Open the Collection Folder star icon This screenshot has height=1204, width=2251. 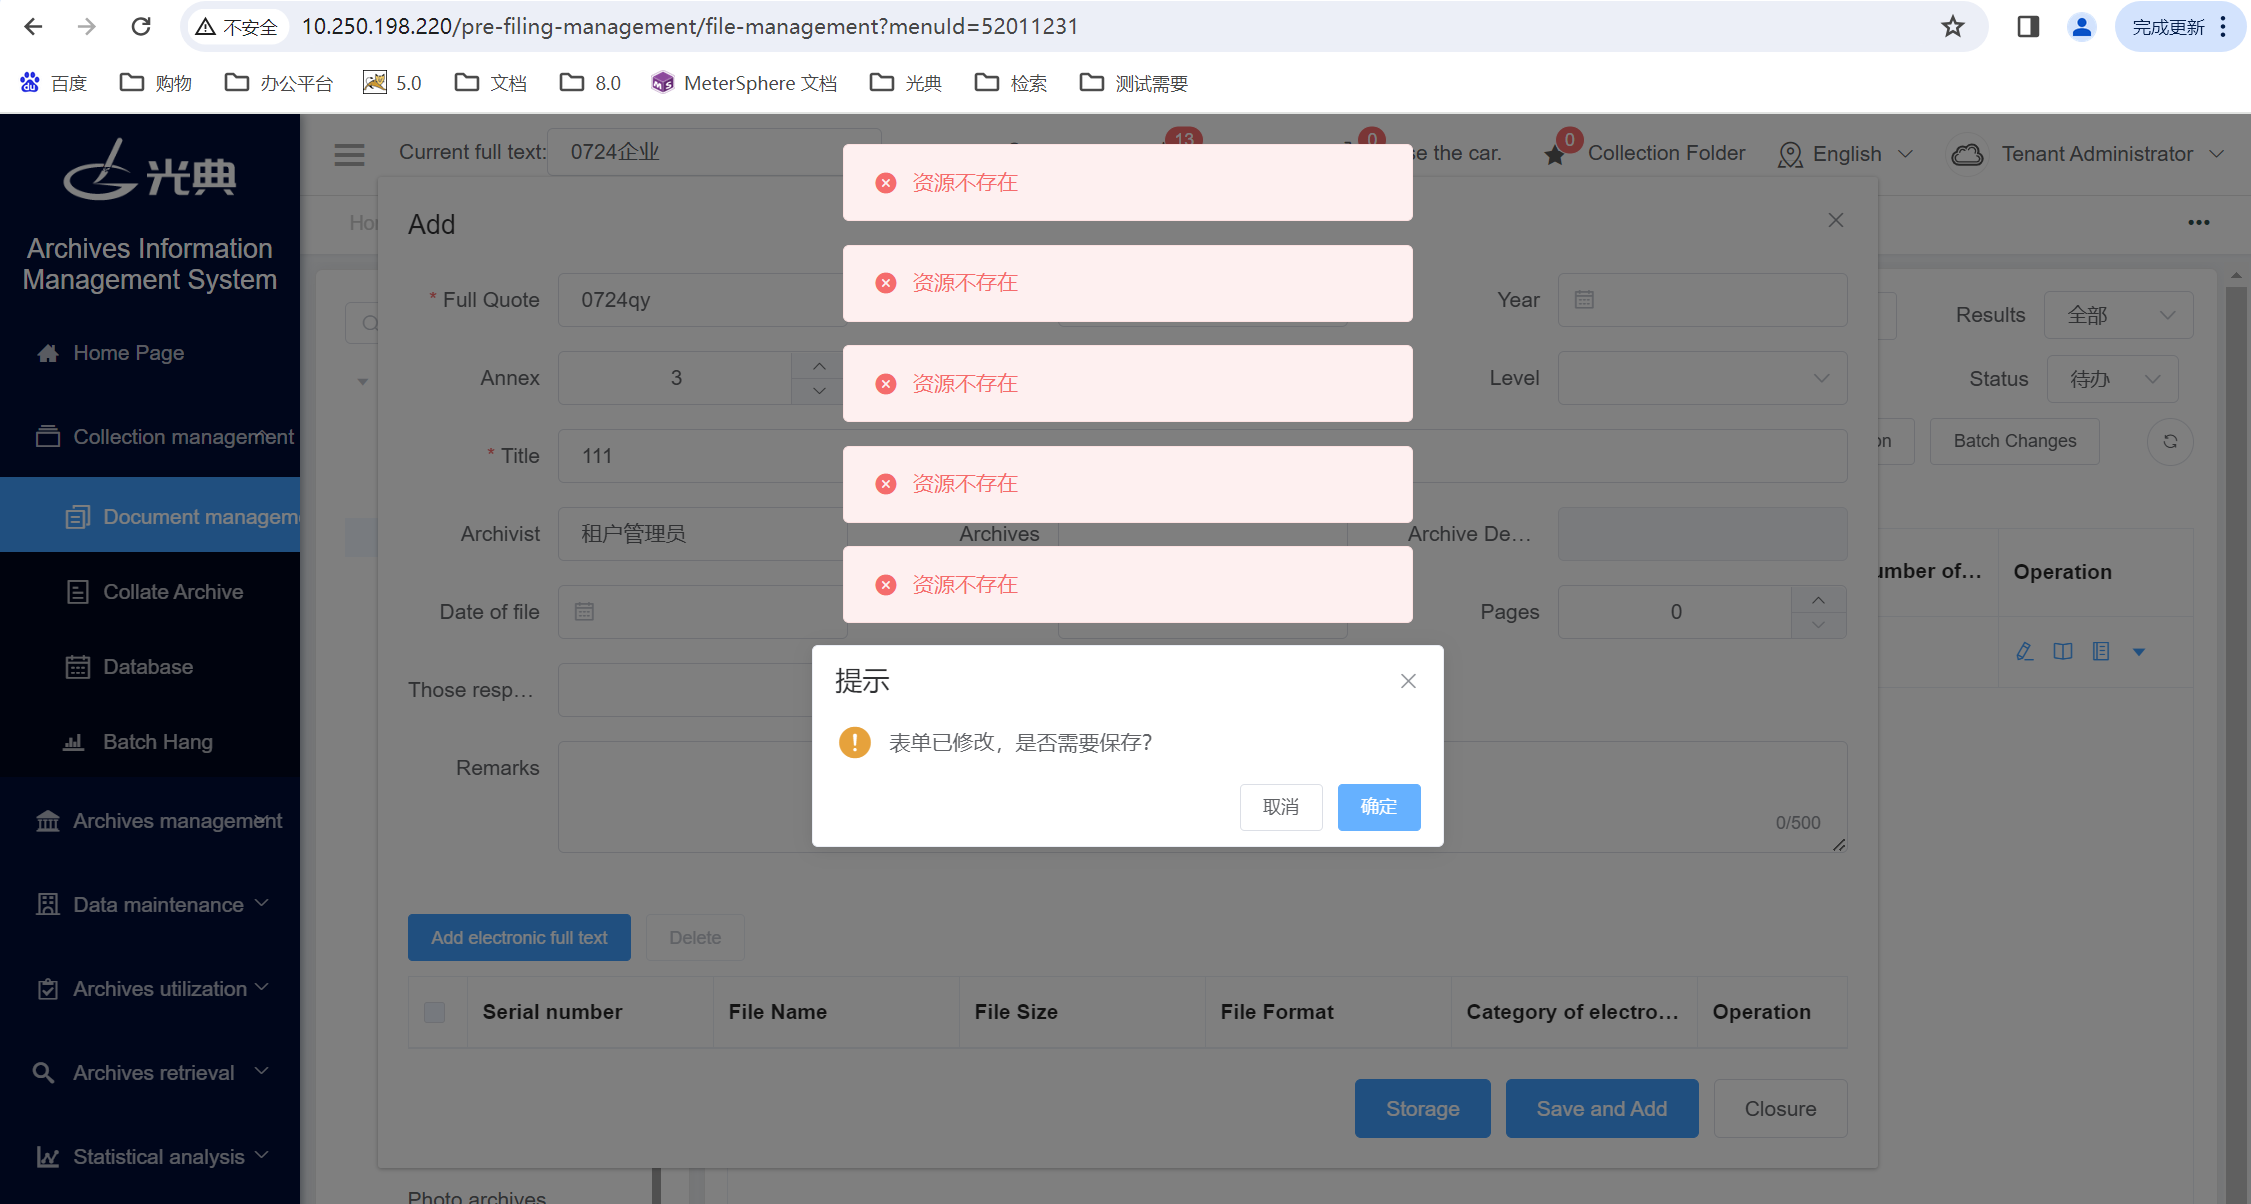(x=1555, y=155)
